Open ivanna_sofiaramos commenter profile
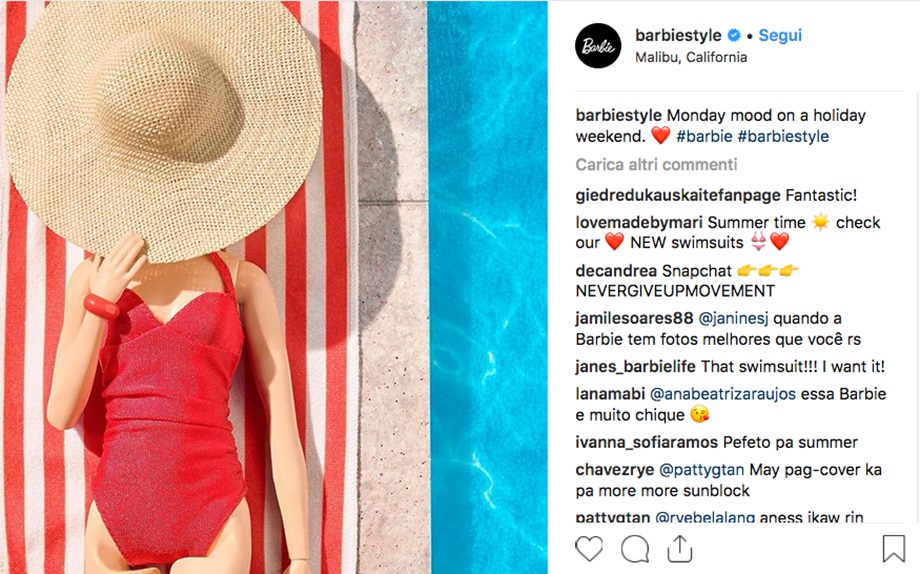Screen dimensions: 920x574 [647, 443]
